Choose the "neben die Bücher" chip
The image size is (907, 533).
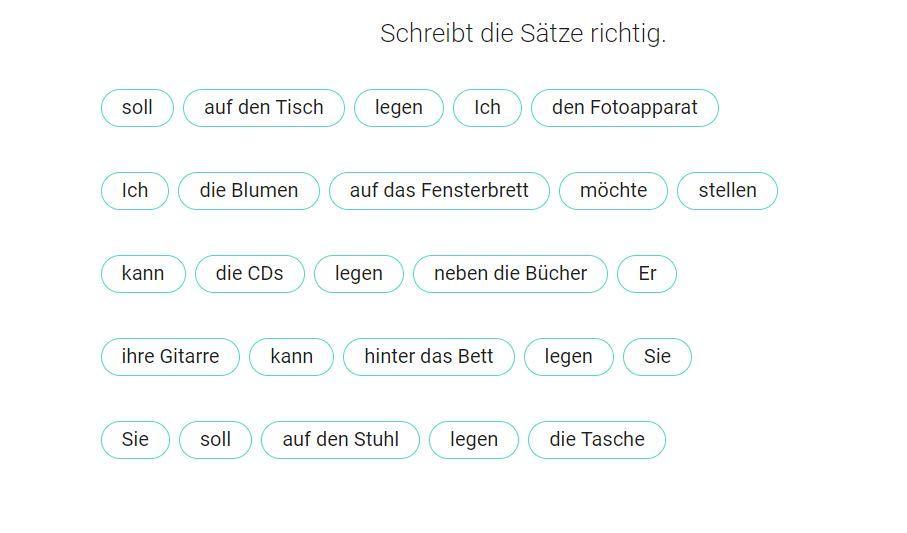(x=510, y=274)
